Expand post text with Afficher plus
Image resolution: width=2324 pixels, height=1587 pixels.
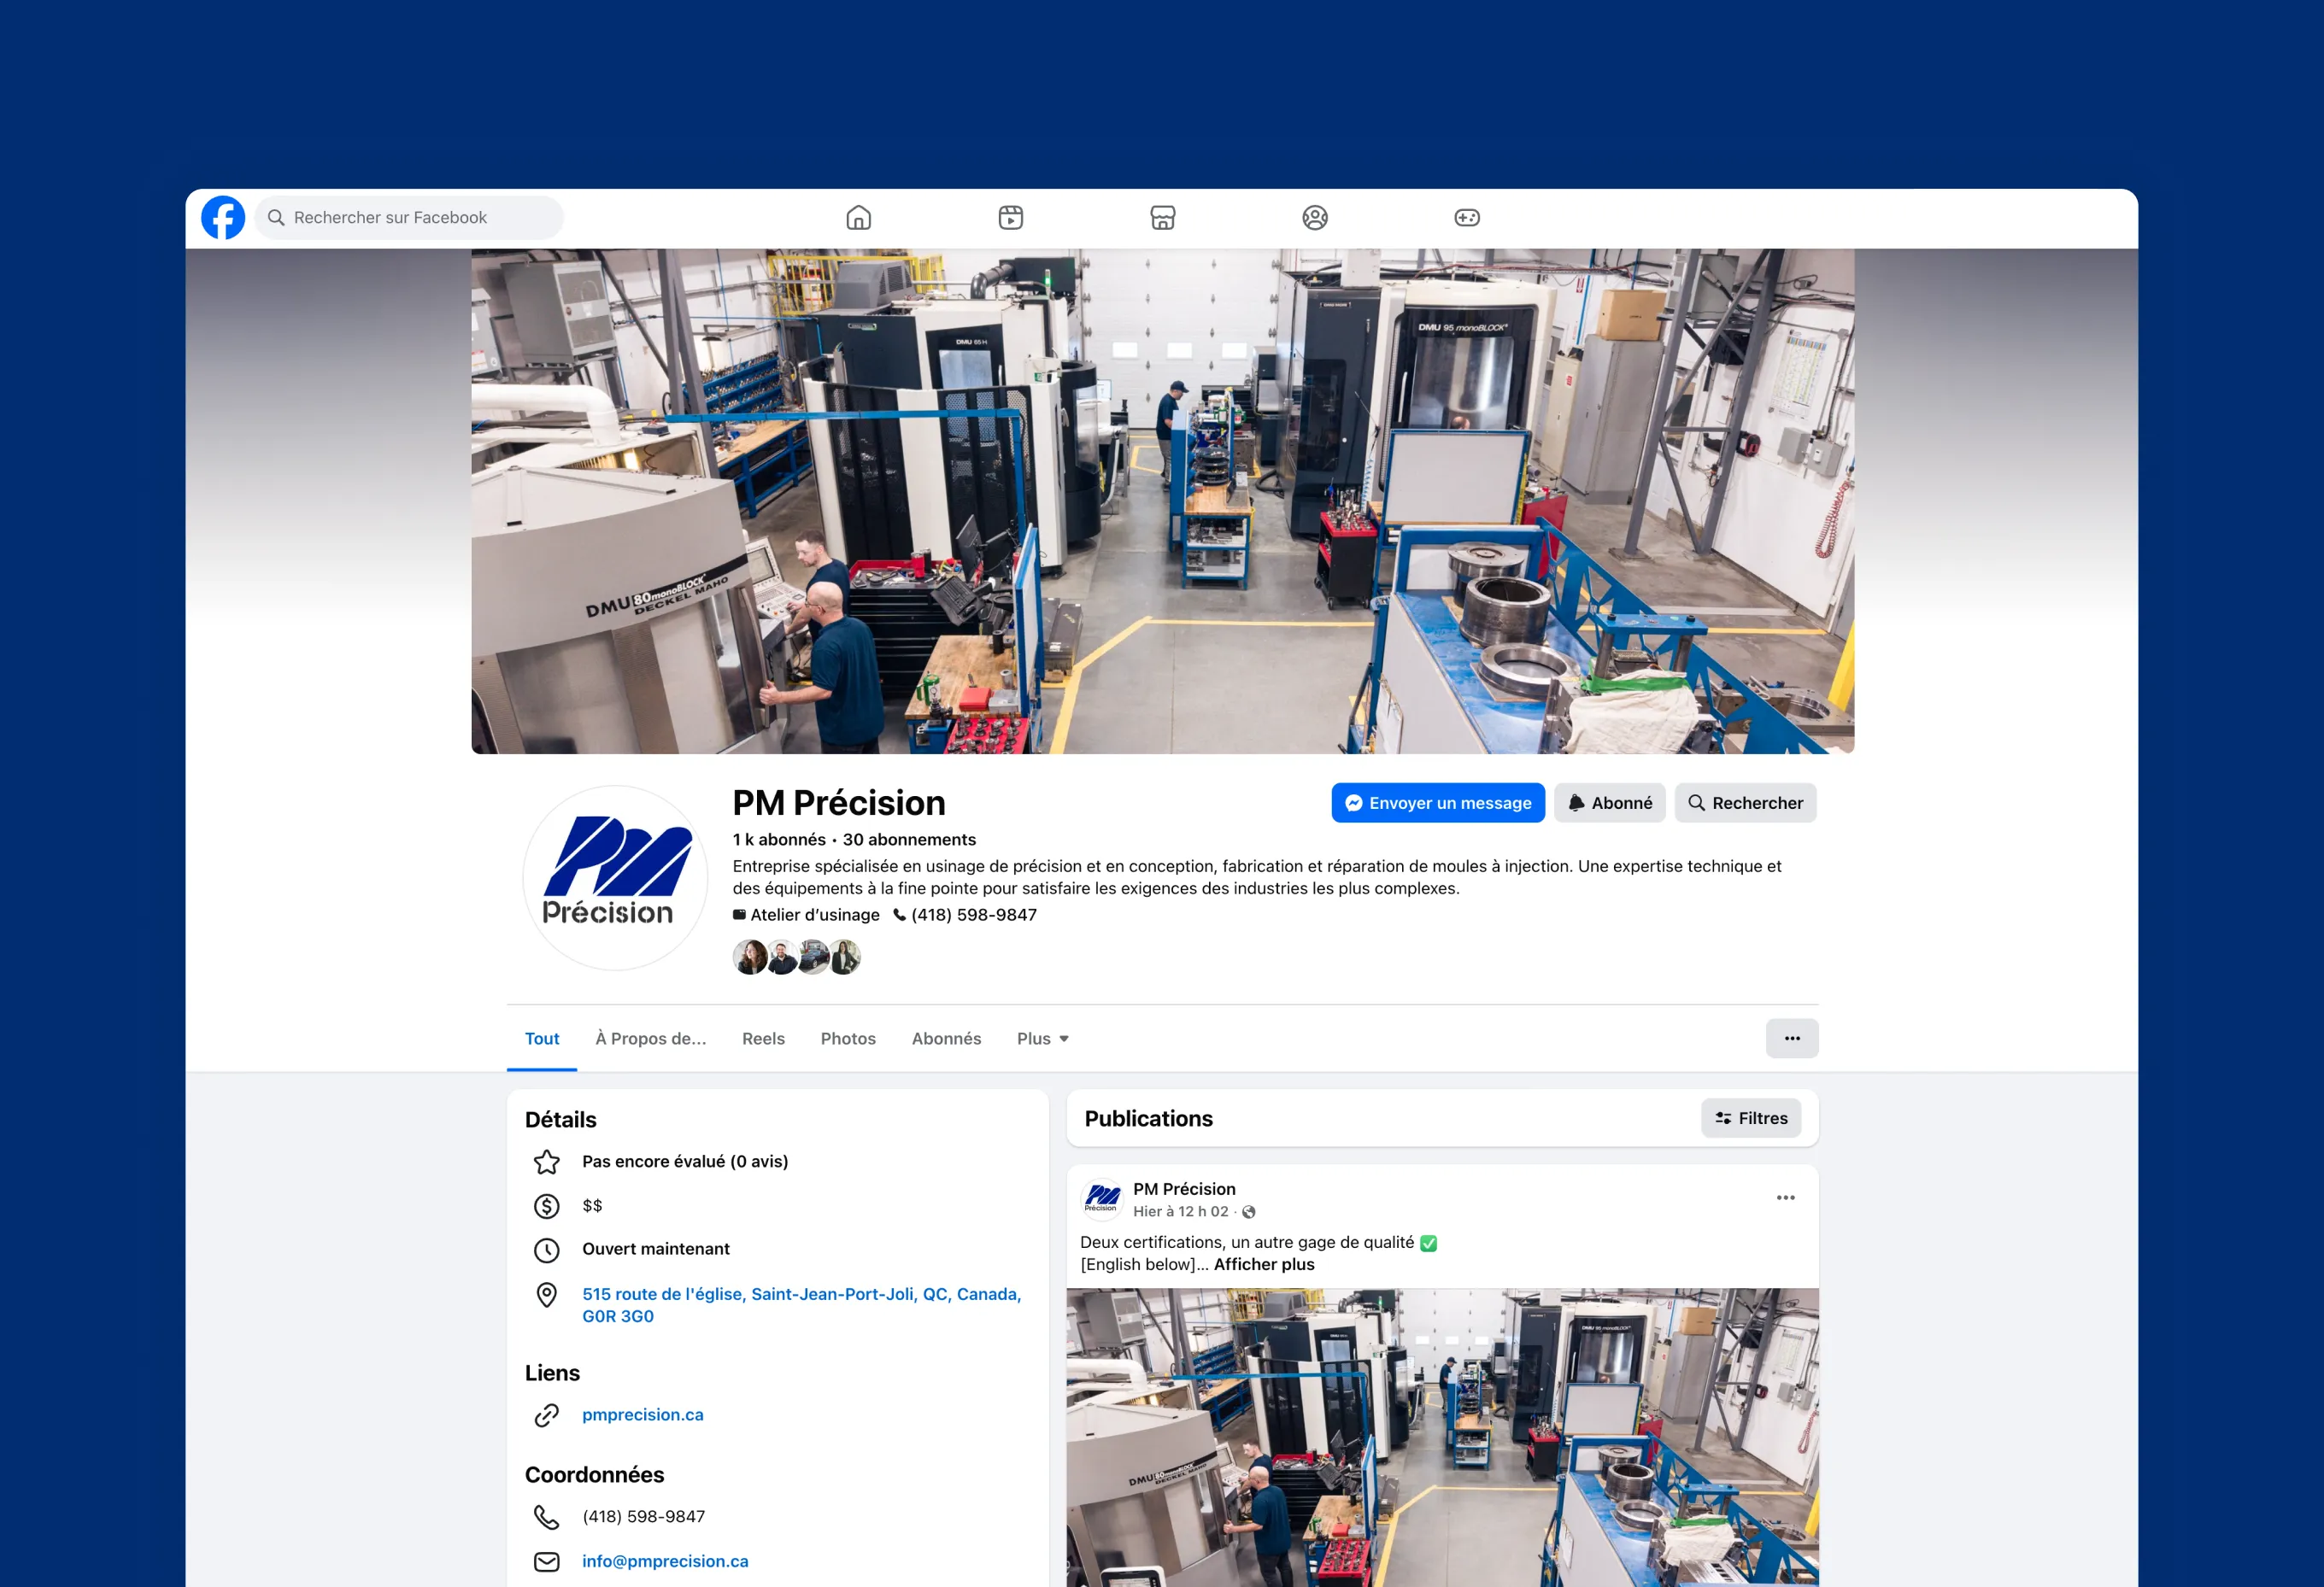(x=1264, y=1265)
